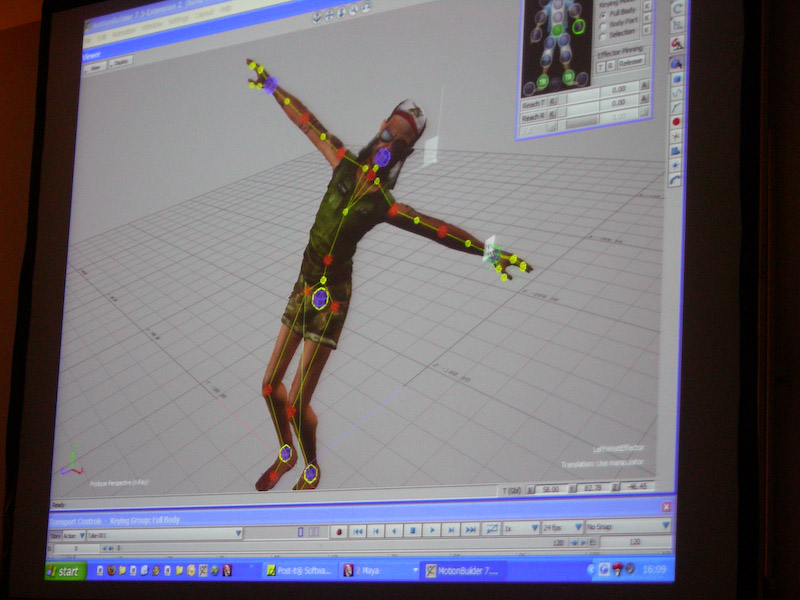Click the K button beside Reach T
Viewport: 800px width, 600px height.
[553, 102]
